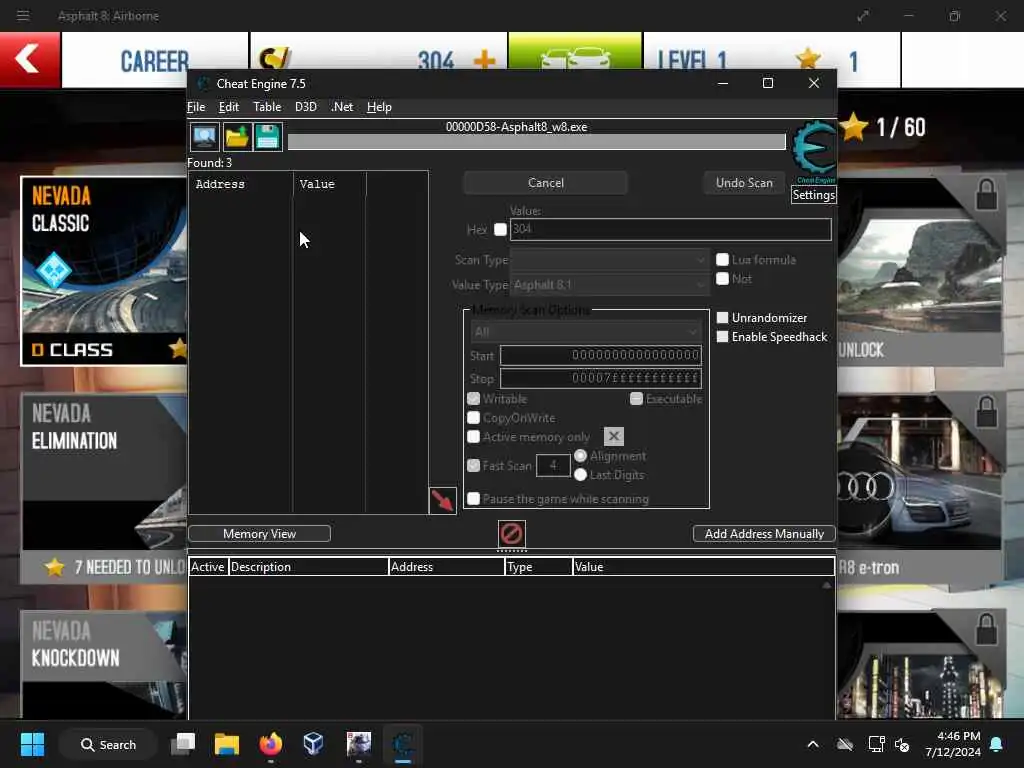Viewport: 1024px width, 768px height.
Task: Switch to Cheat Engine taskbar icon
Action: point(403,744)
